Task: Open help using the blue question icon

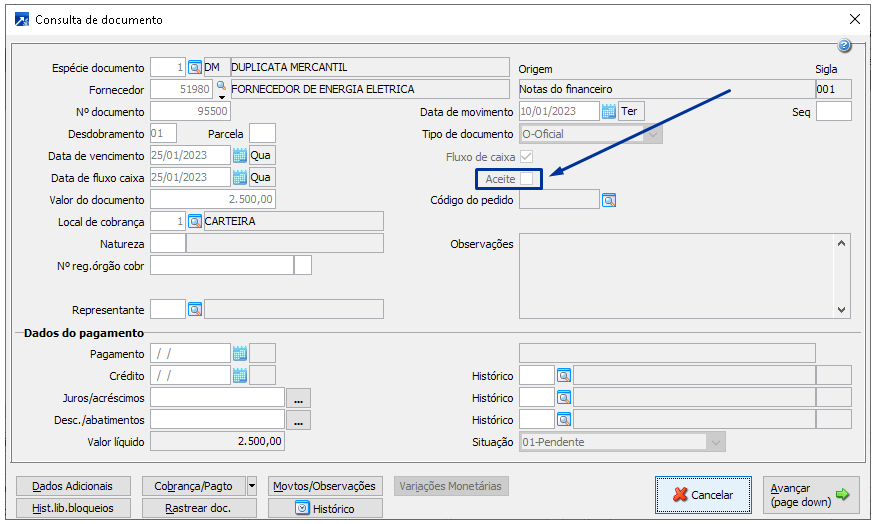Action: (844, 46)
